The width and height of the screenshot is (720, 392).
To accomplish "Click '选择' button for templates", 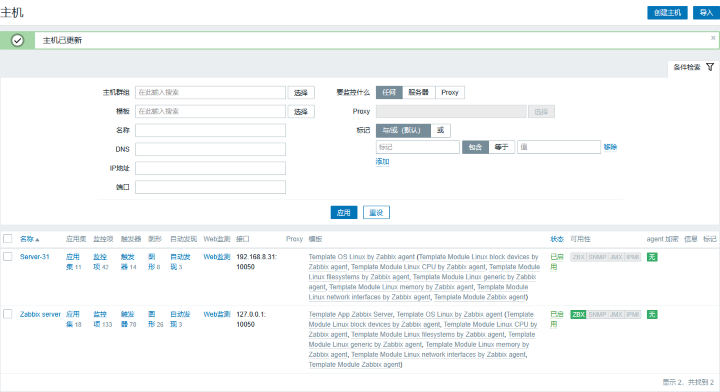I will [x=301, y=112].
